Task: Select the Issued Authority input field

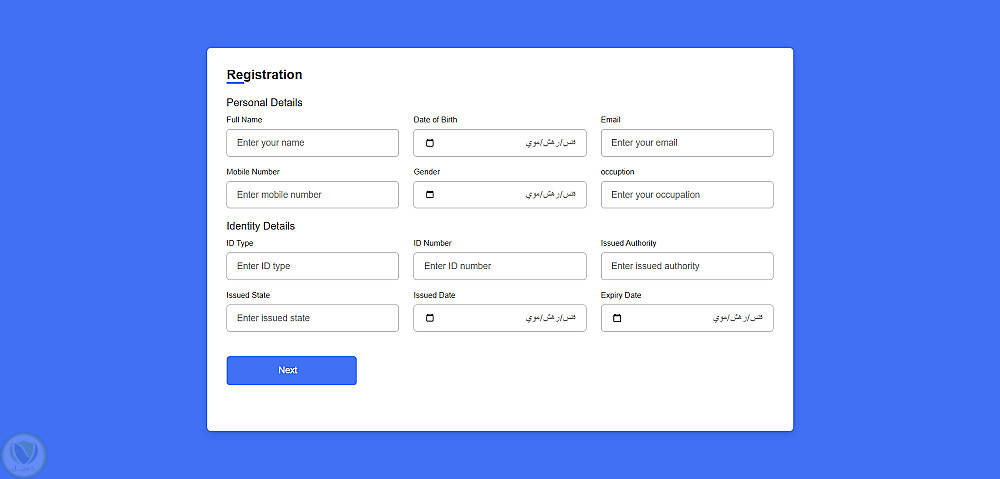Action: pyautogui.click(x=687, y=266)
